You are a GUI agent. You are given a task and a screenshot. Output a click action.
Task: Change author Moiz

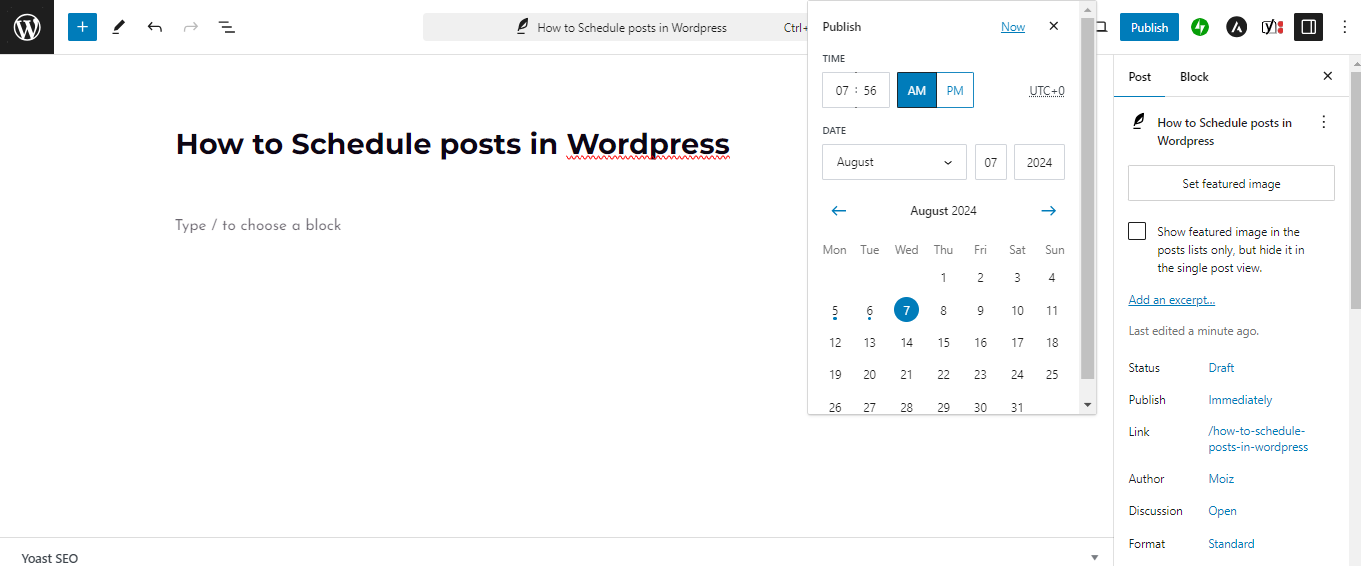click(x=1221, y=478)
